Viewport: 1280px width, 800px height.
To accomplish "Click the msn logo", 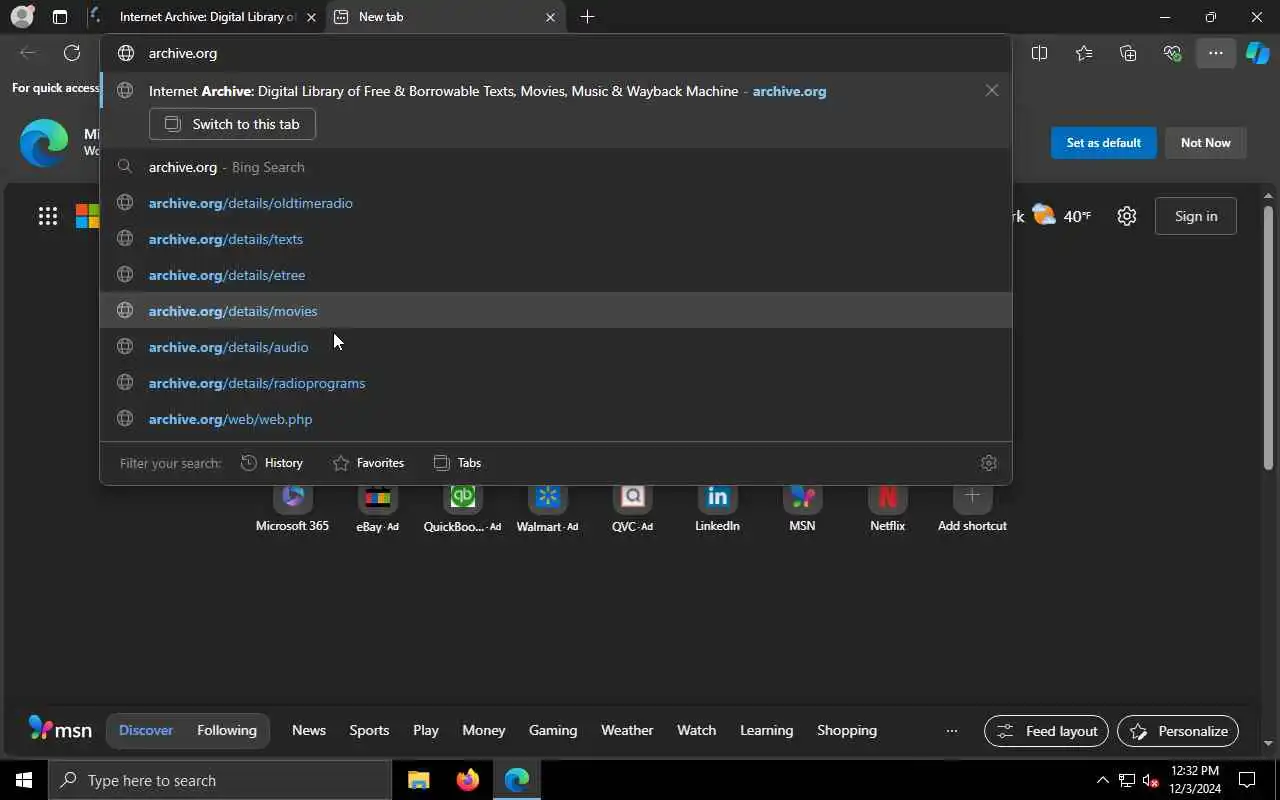I will pyautogui.click(x=59, y=729).
